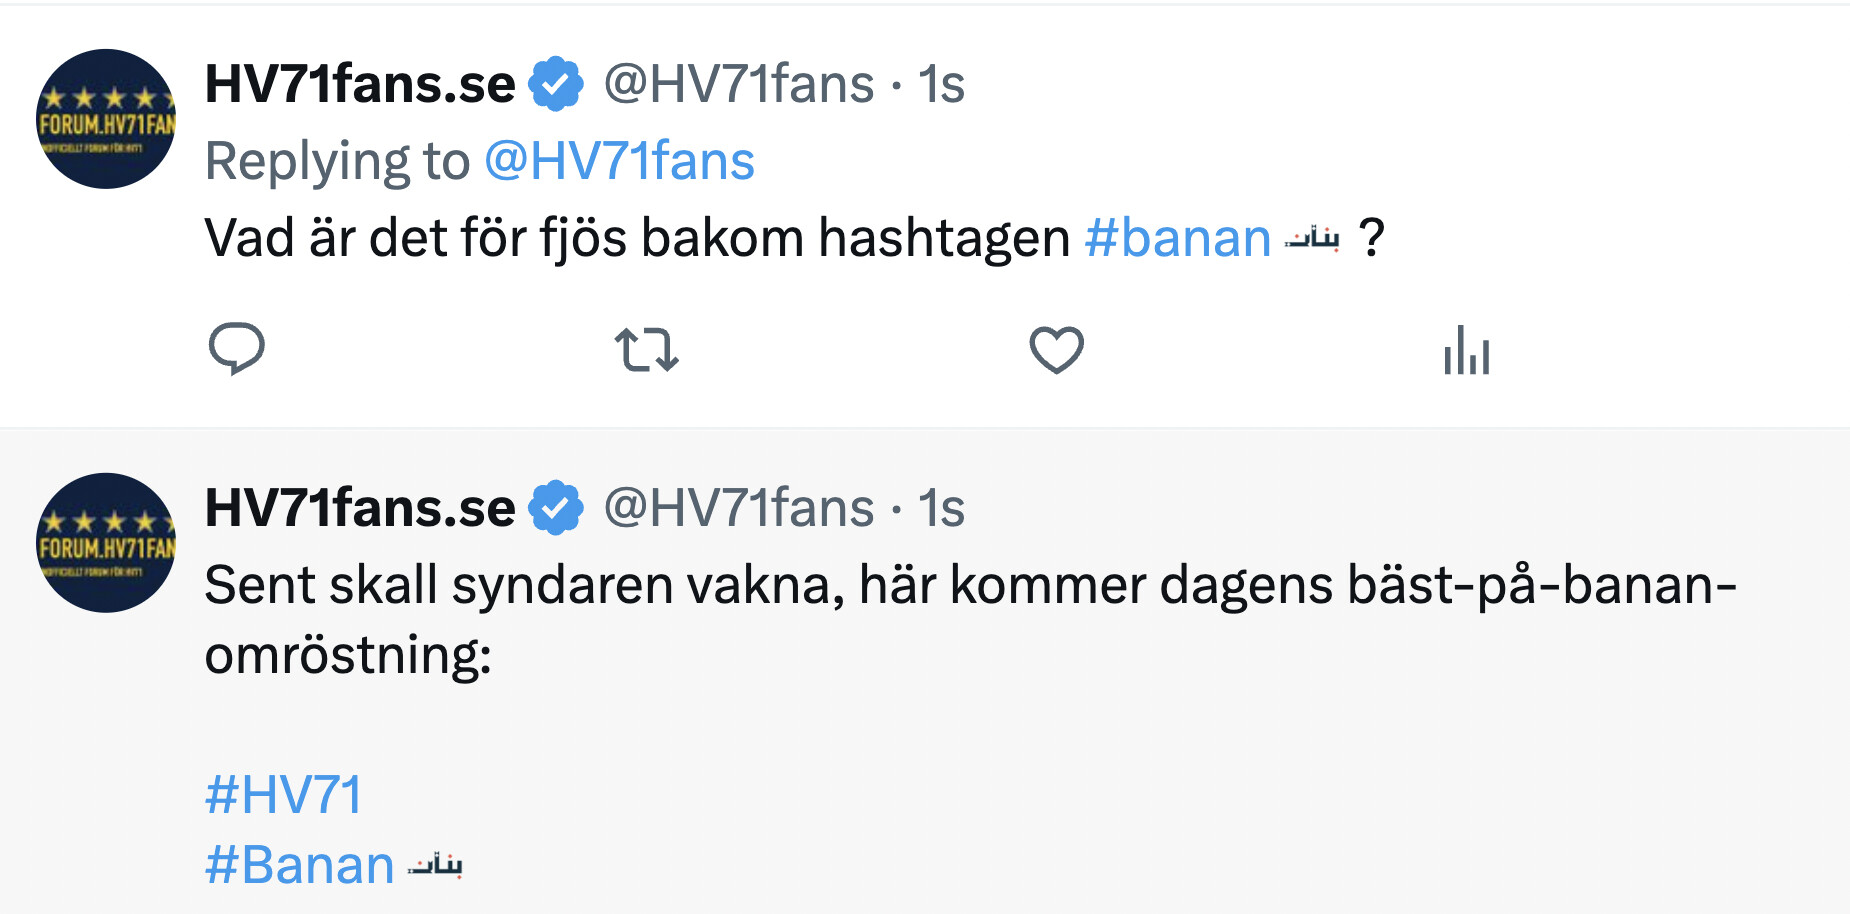Click the reply icon on first tweet

237,349
